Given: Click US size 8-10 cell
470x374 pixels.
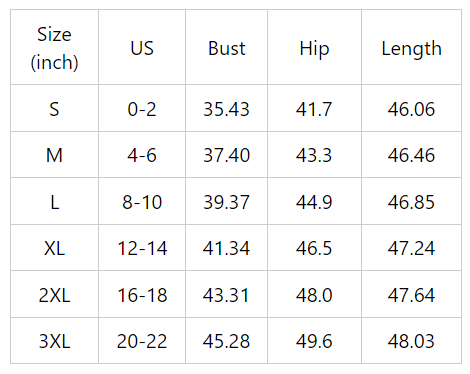Looking at the screenshot, I should click(142, 201).
